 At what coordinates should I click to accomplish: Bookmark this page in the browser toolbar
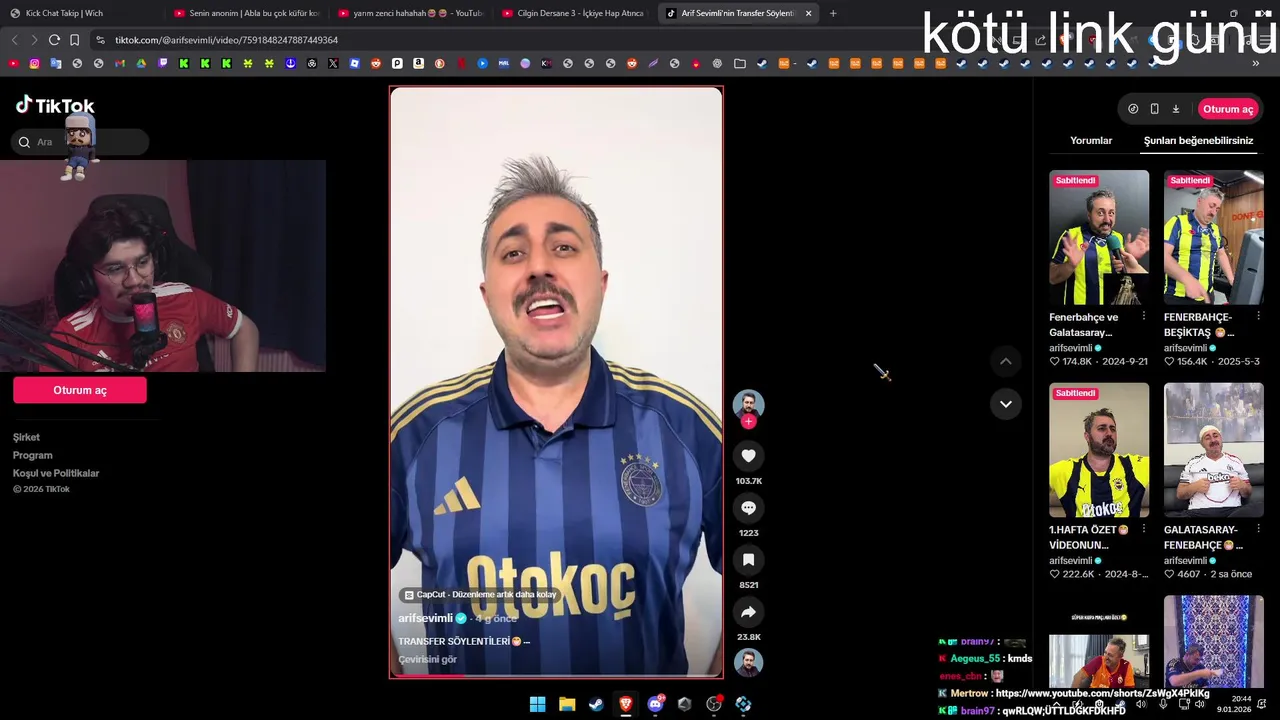(74, 40)
